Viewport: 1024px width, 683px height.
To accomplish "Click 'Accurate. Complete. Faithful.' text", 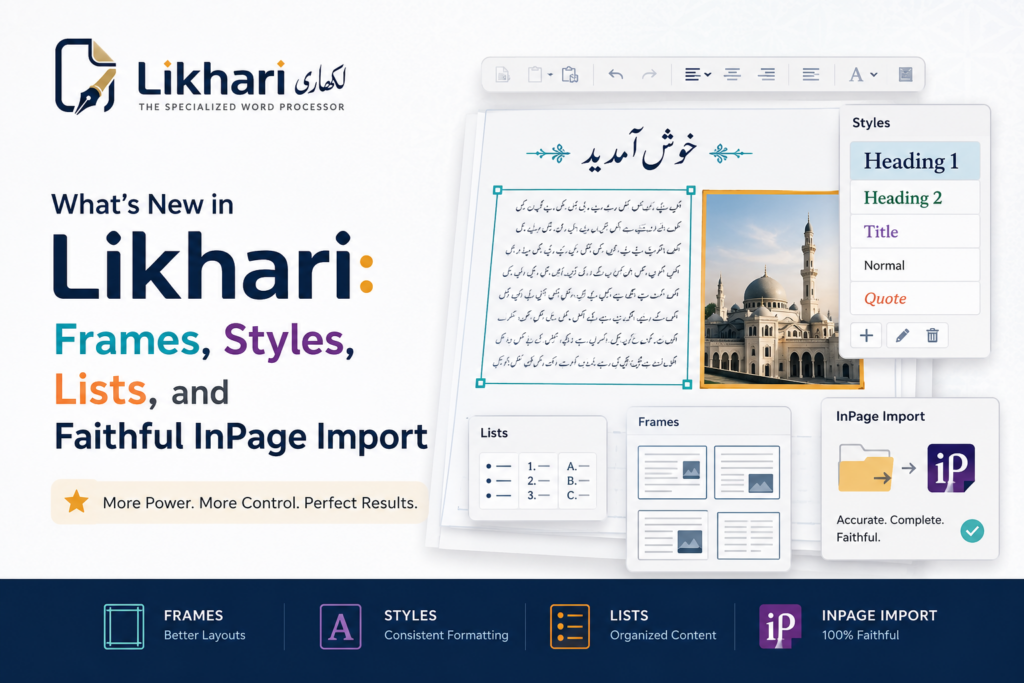I will click(x=890, y=529).
